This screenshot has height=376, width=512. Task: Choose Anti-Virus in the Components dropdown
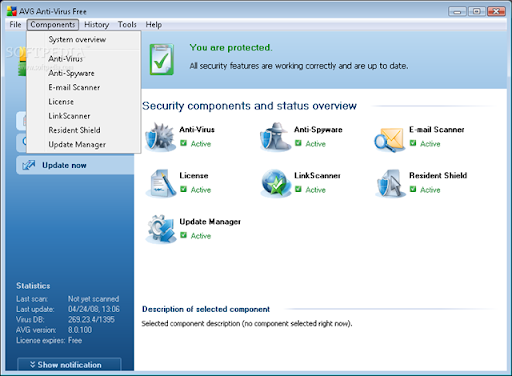(x=84, y=59)
